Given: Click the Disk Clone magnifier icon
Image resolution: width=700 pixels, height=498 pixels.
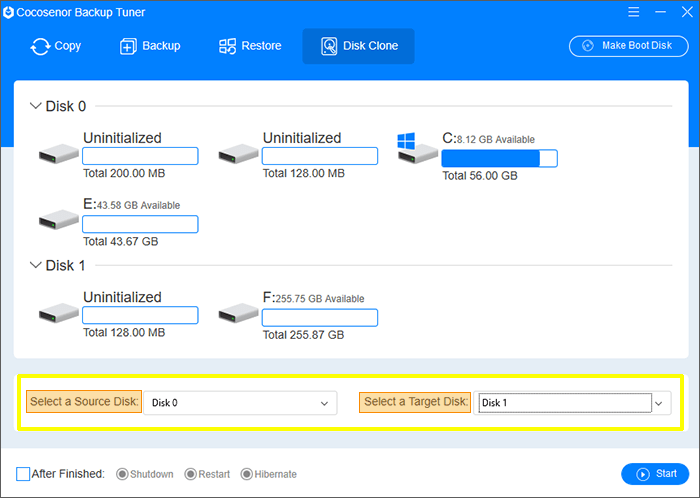Looking at the screenshot, I should [x=329, y=46].
